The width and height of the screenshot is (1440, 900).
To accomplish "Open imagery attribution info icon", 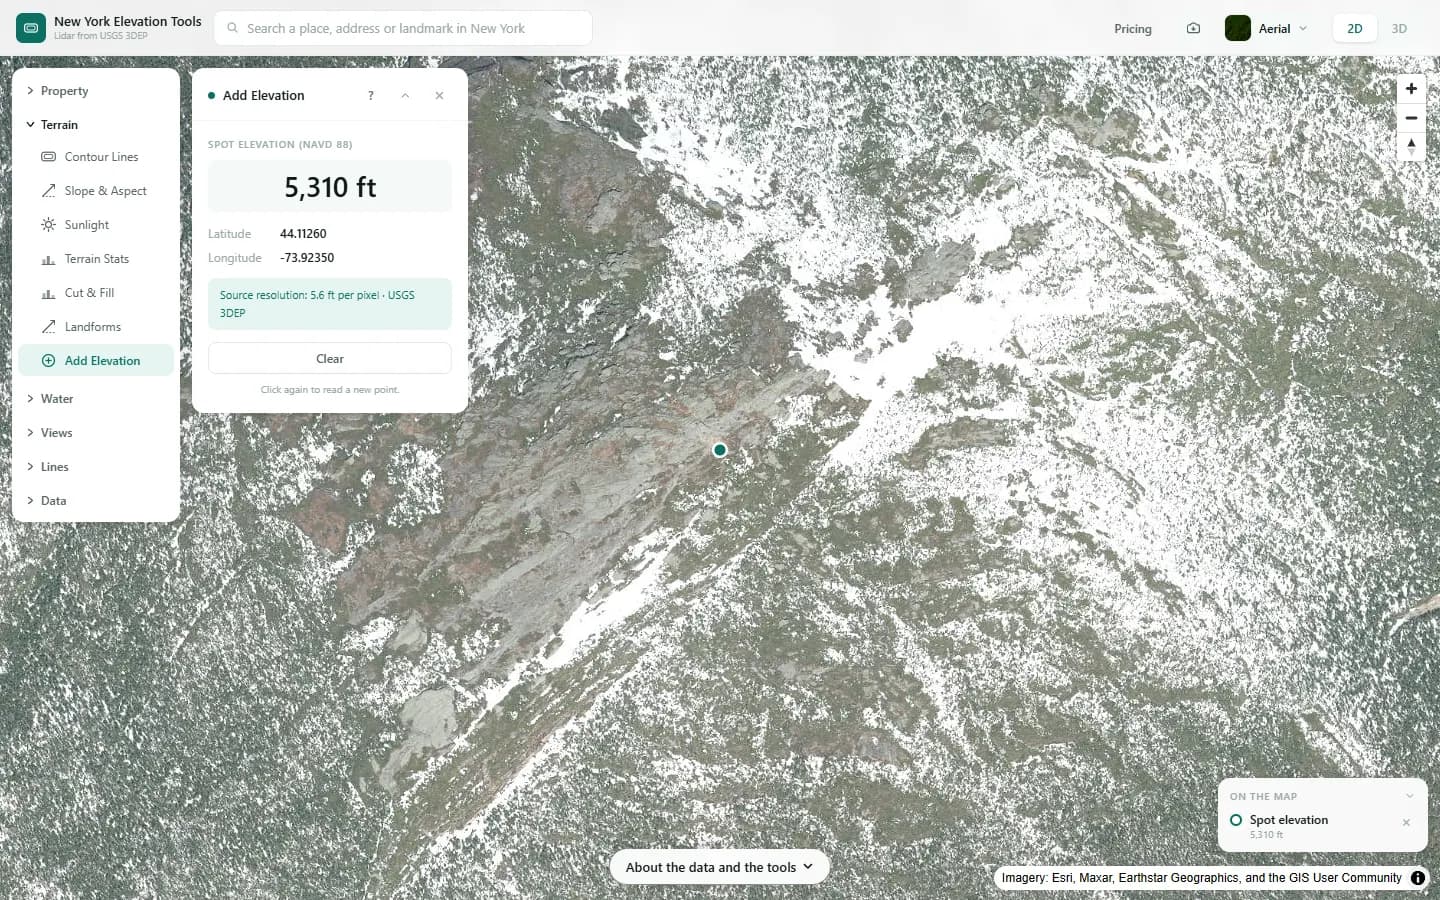I will [x=1418, y=878].
